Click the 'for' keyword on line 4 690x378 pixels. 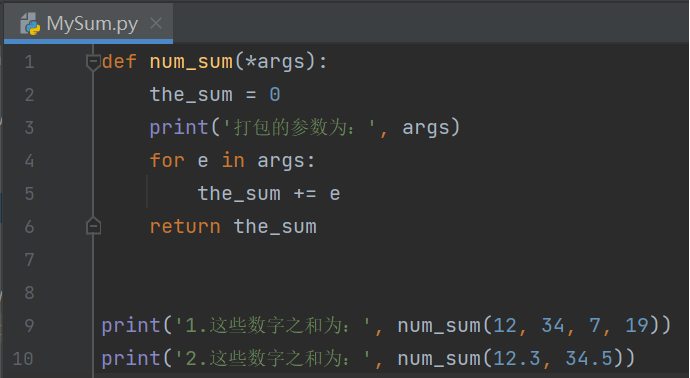167,160
